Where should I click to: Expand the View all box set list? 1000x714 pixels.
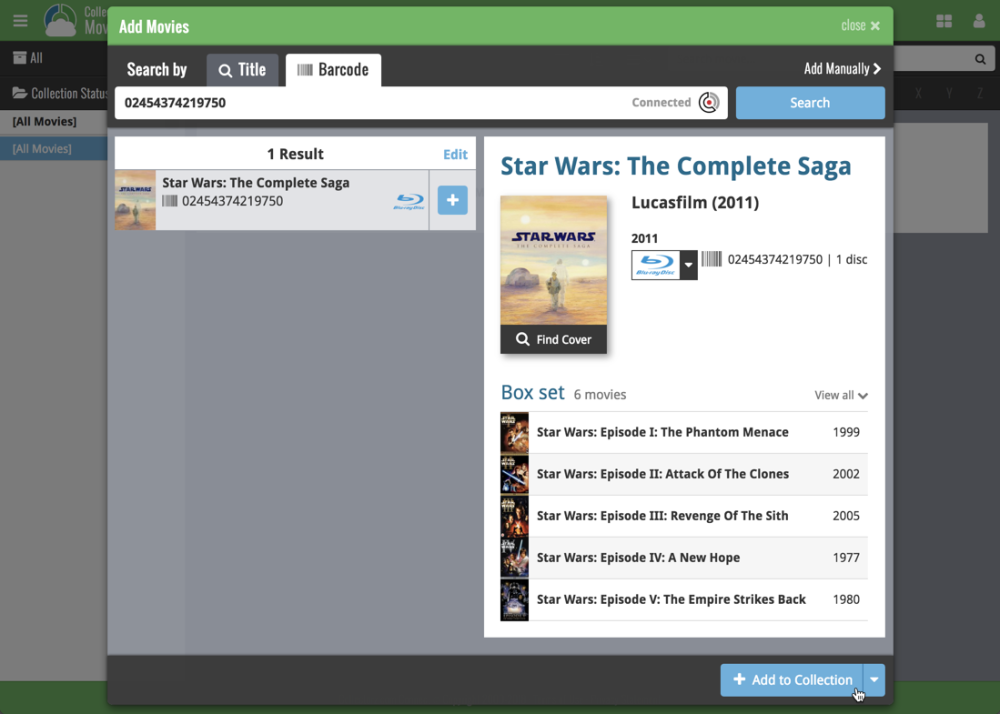point(841,395)
